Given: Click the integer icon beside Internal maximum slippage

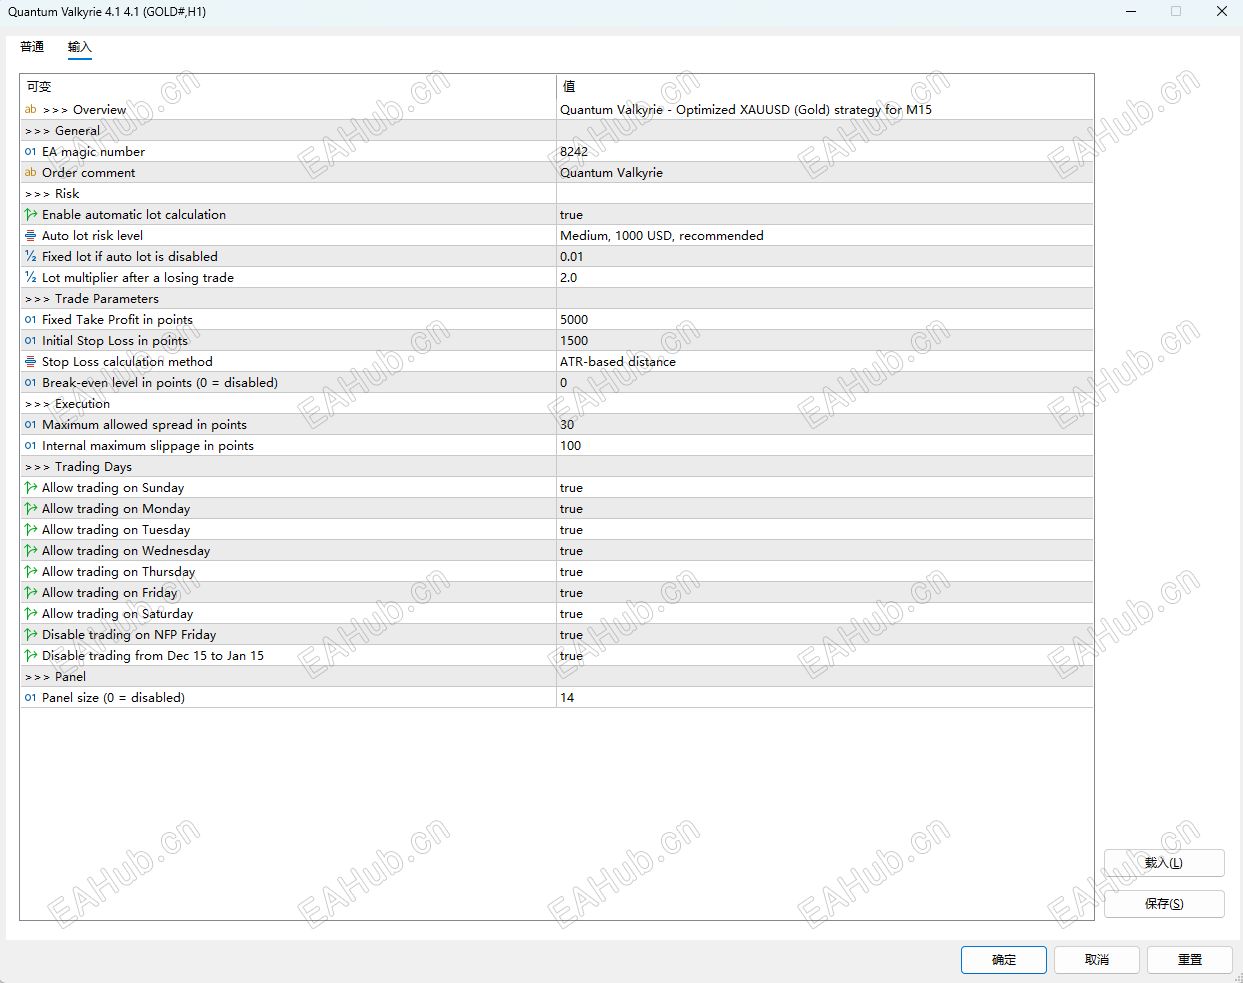Looking at the screenshot, I should point(31,446).
